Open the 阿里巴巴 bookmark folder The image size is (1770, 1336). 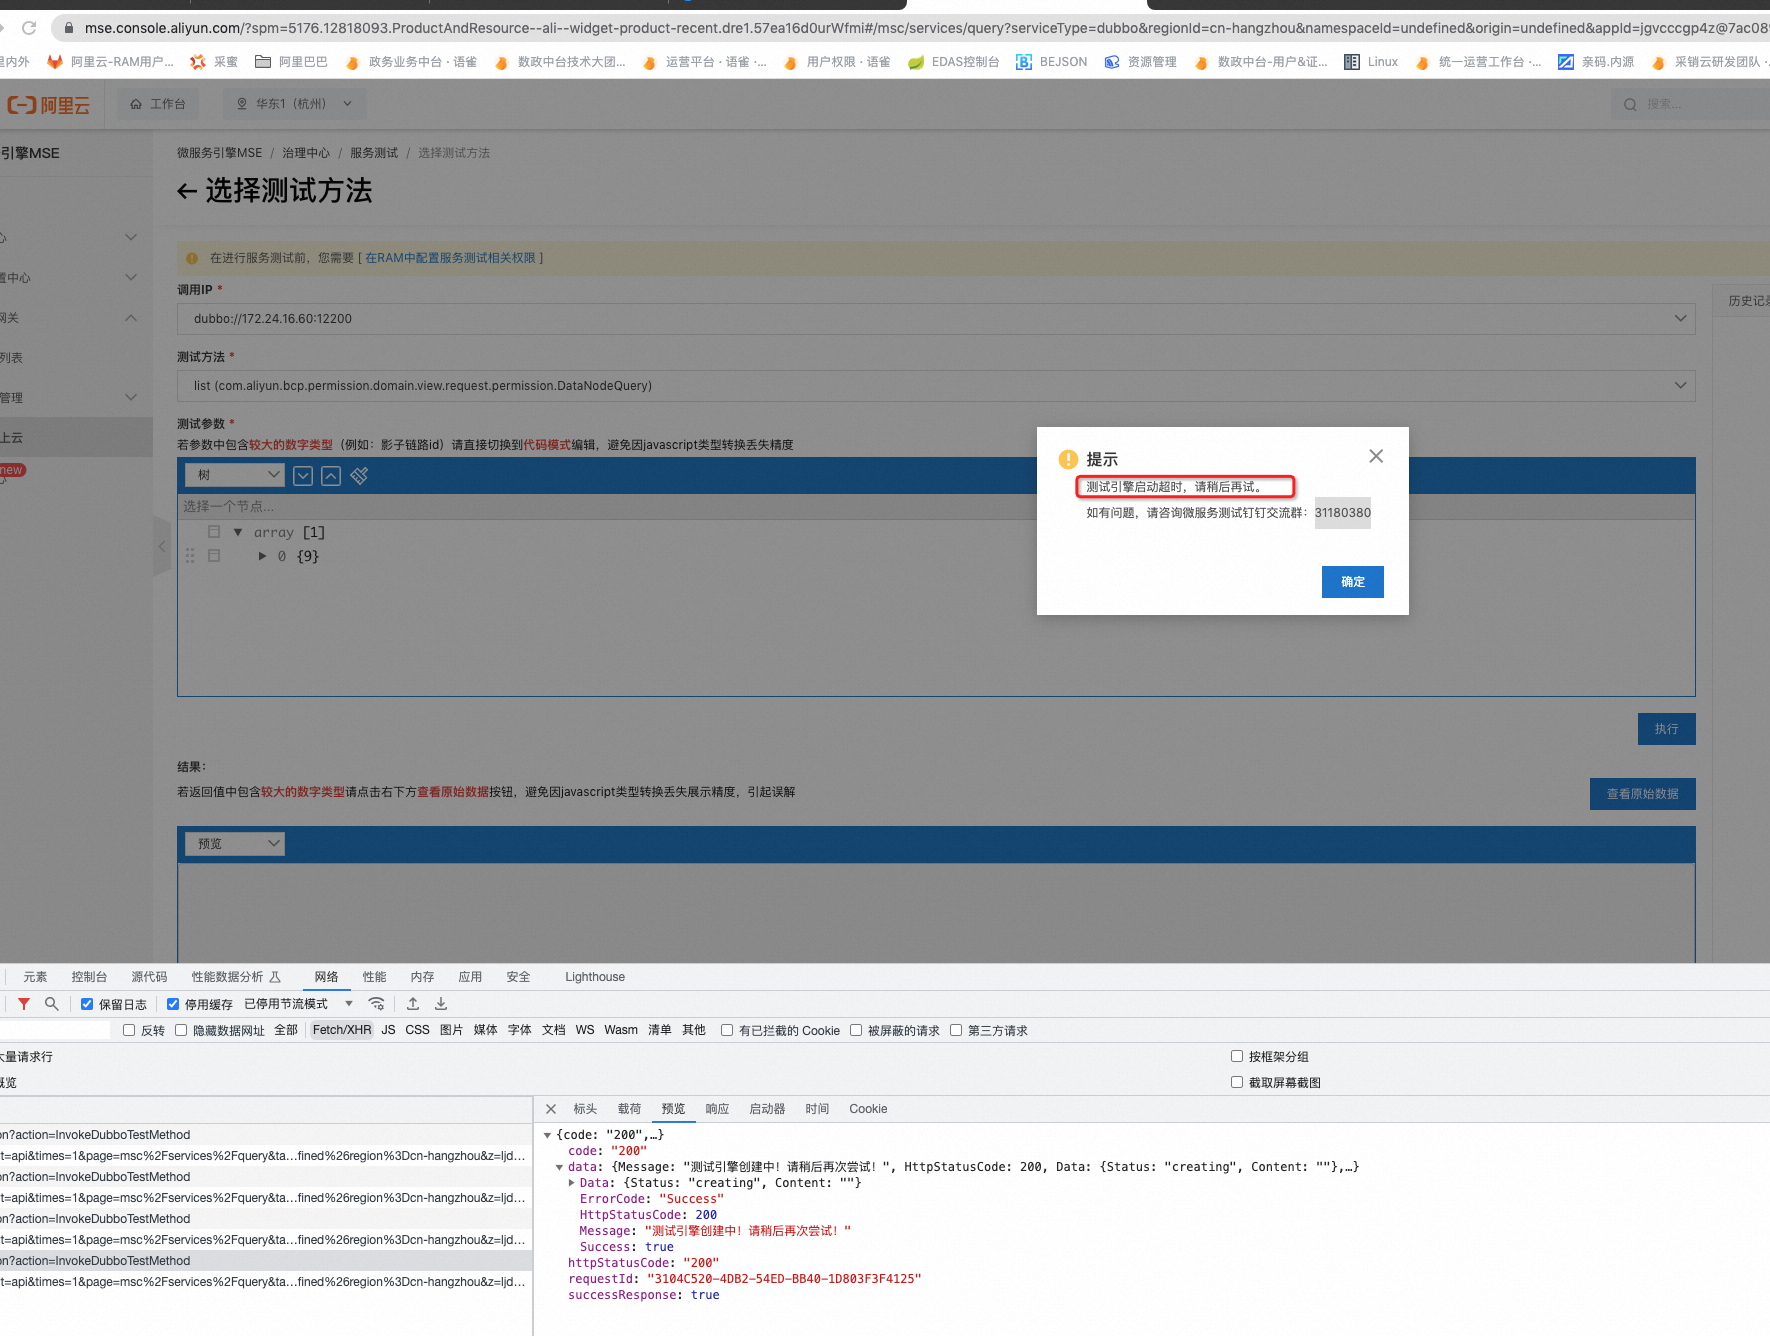point(291,62)
